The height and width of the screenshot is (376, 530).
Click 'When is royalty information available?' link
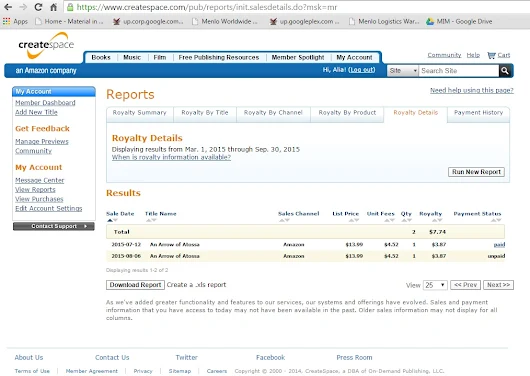pos(171,157)
